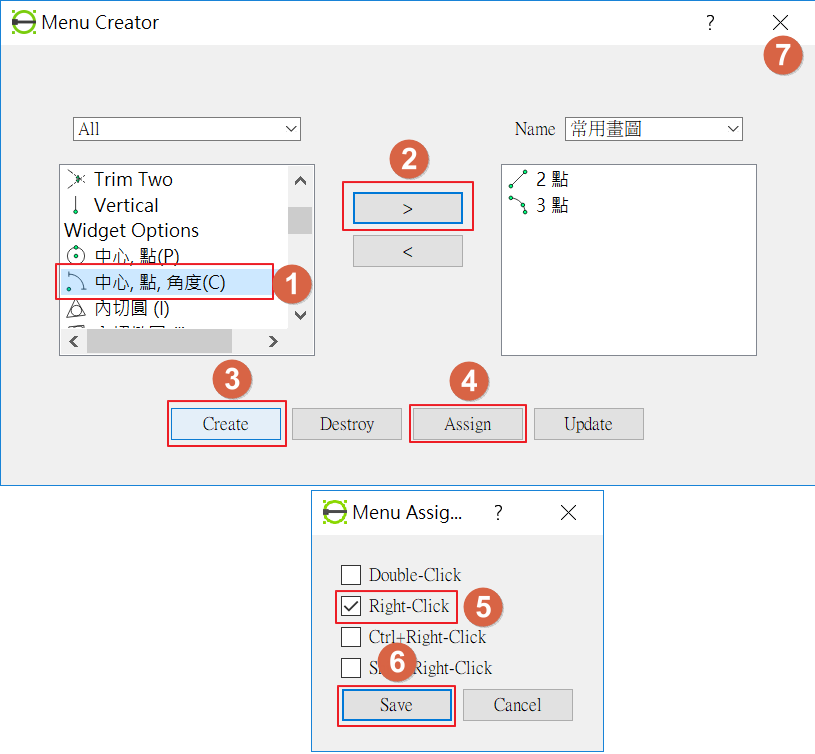This screenshot has width=815, height=754.
Task: Select the 2 點 line icon in menu list
Action: [518, 179]
